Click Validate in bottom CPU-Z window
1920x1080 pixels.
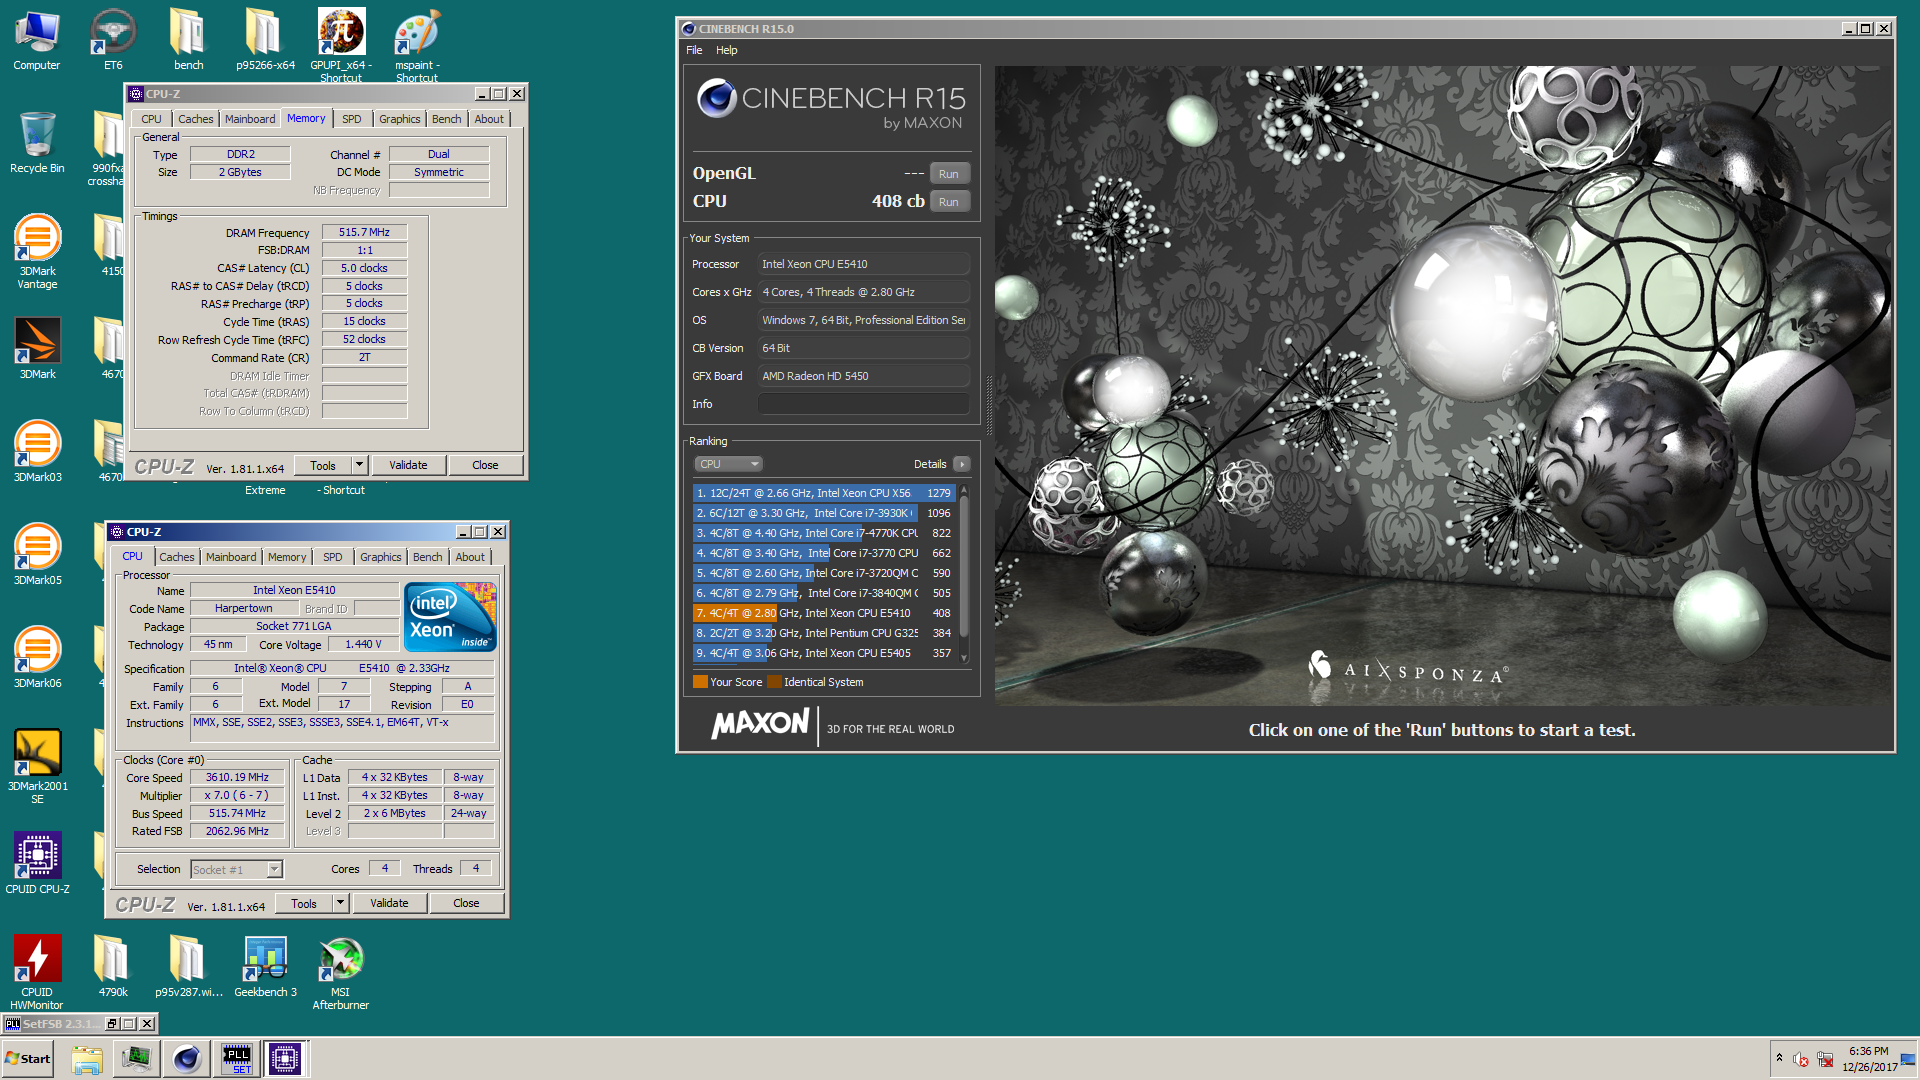pyautogui.click(x=389, y=903)
